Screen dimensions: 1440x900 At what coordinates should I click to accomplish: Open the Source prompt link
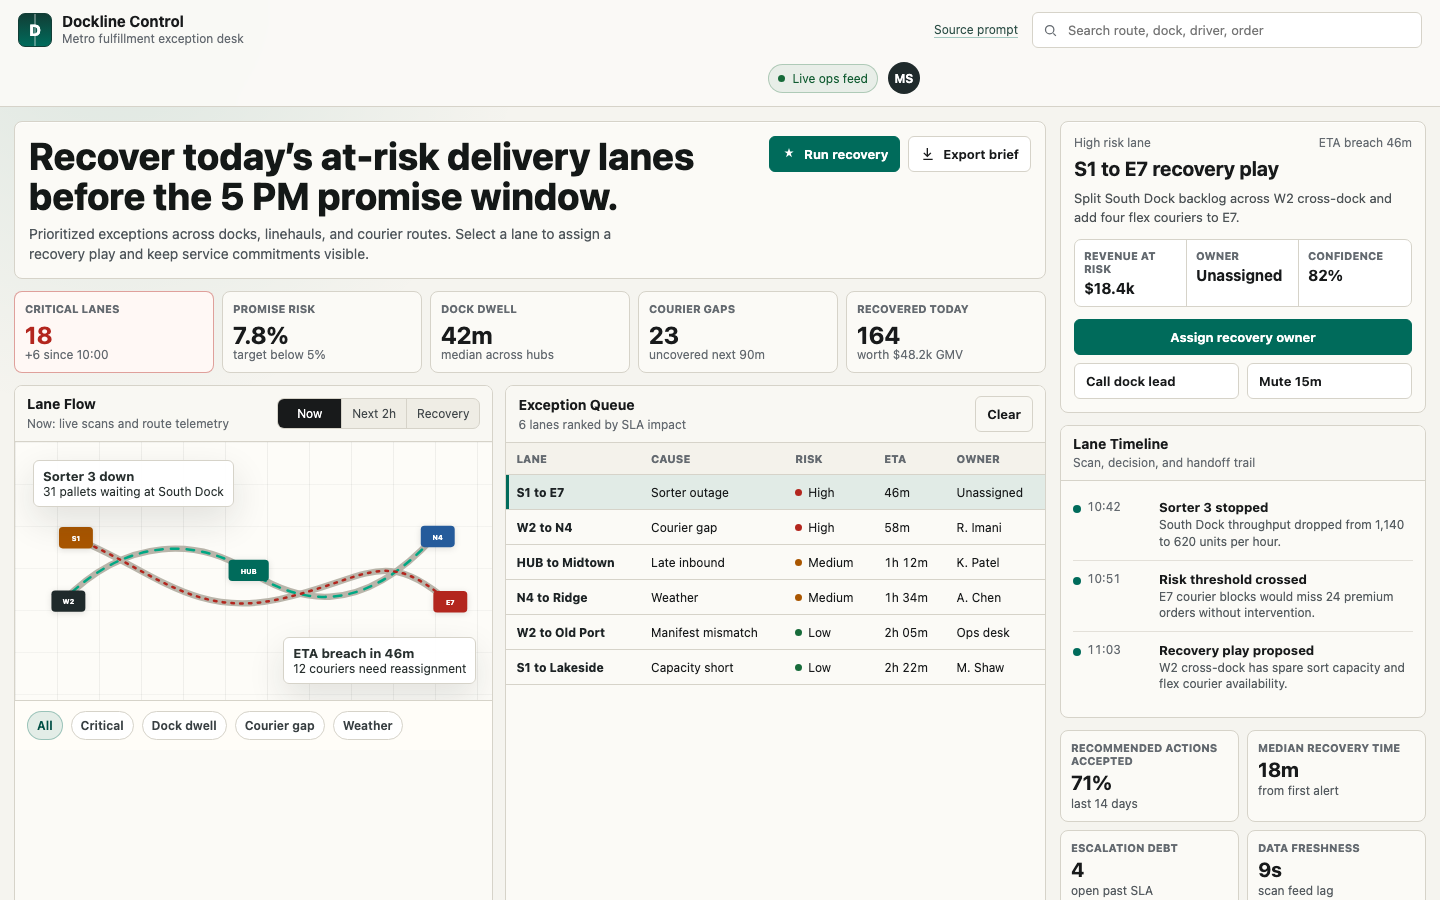976,30
